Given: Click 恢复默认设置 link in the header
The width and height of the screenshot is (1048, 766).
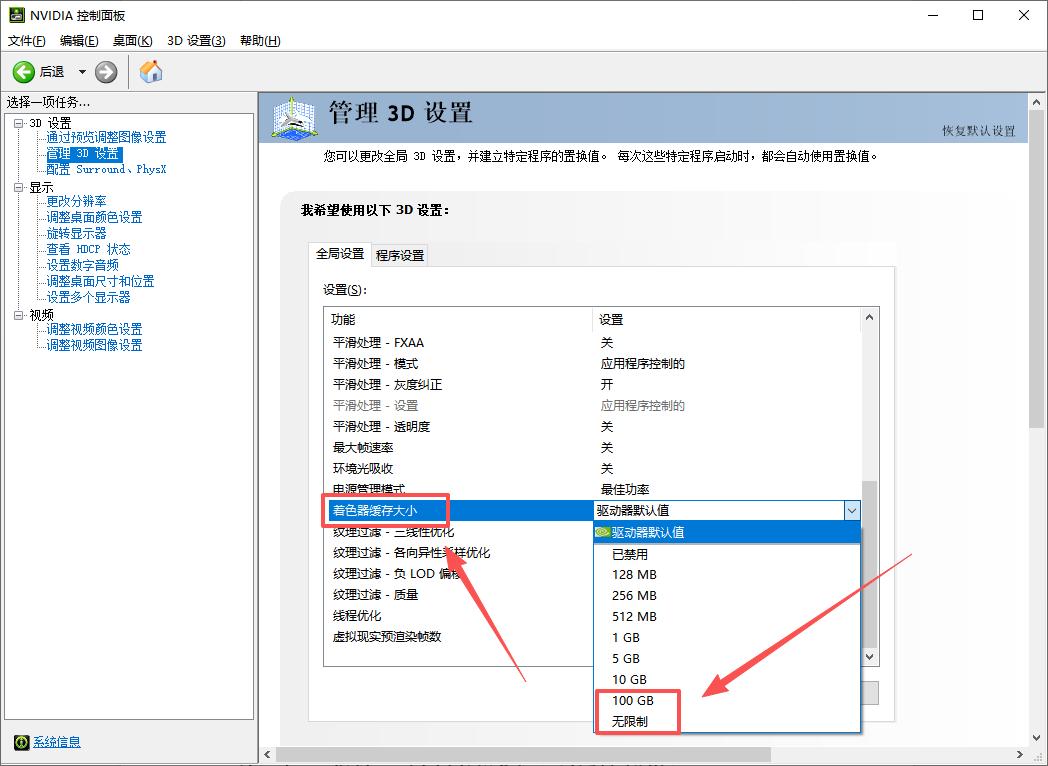Looking at the screenshot, I should pyautogui.click(x=978, y=131).
